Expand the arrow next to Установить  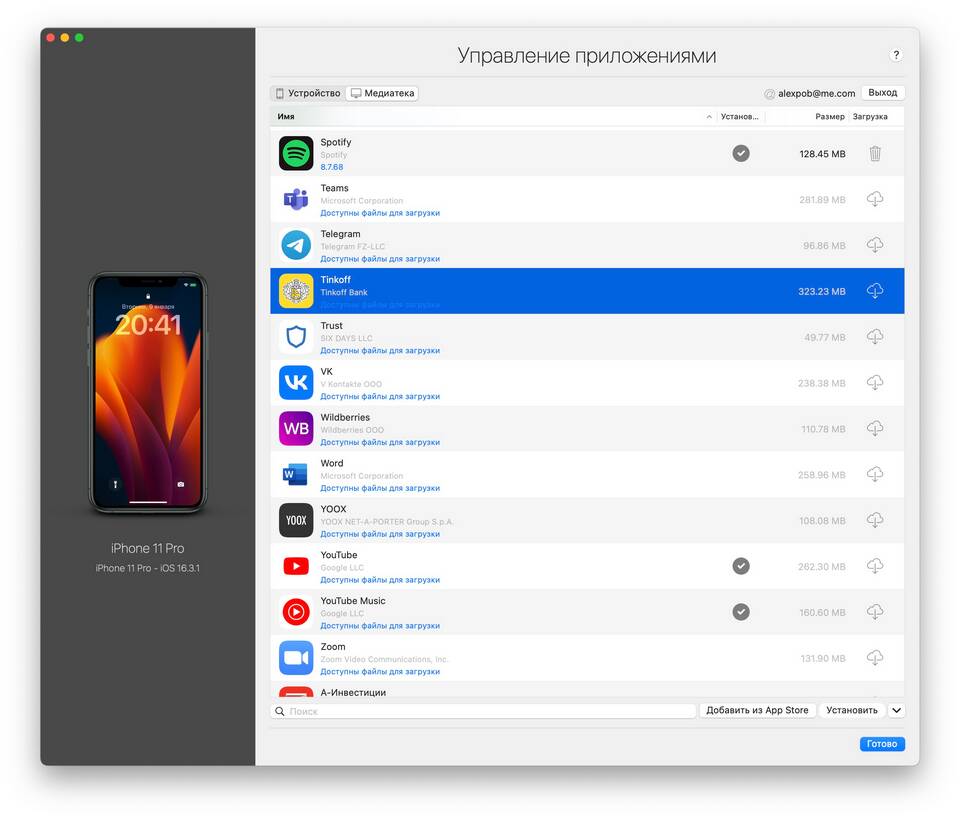click(896, 711)
